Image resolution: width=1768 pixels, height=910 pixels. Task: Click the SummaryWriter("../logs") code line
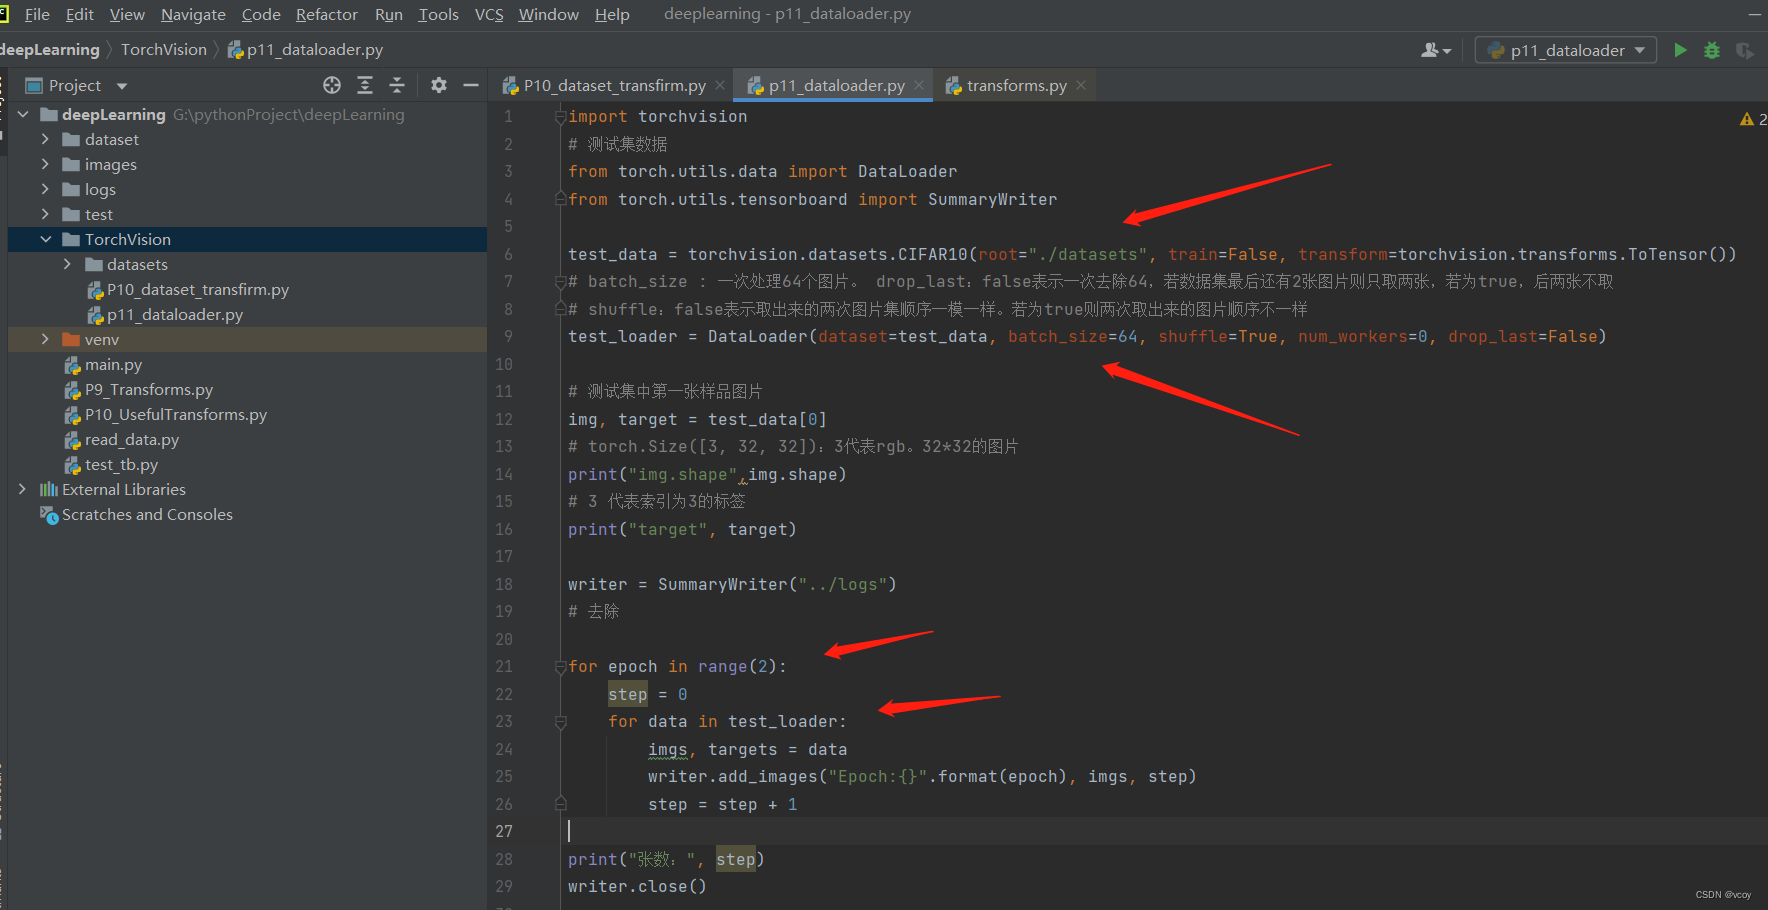point(732,584)
